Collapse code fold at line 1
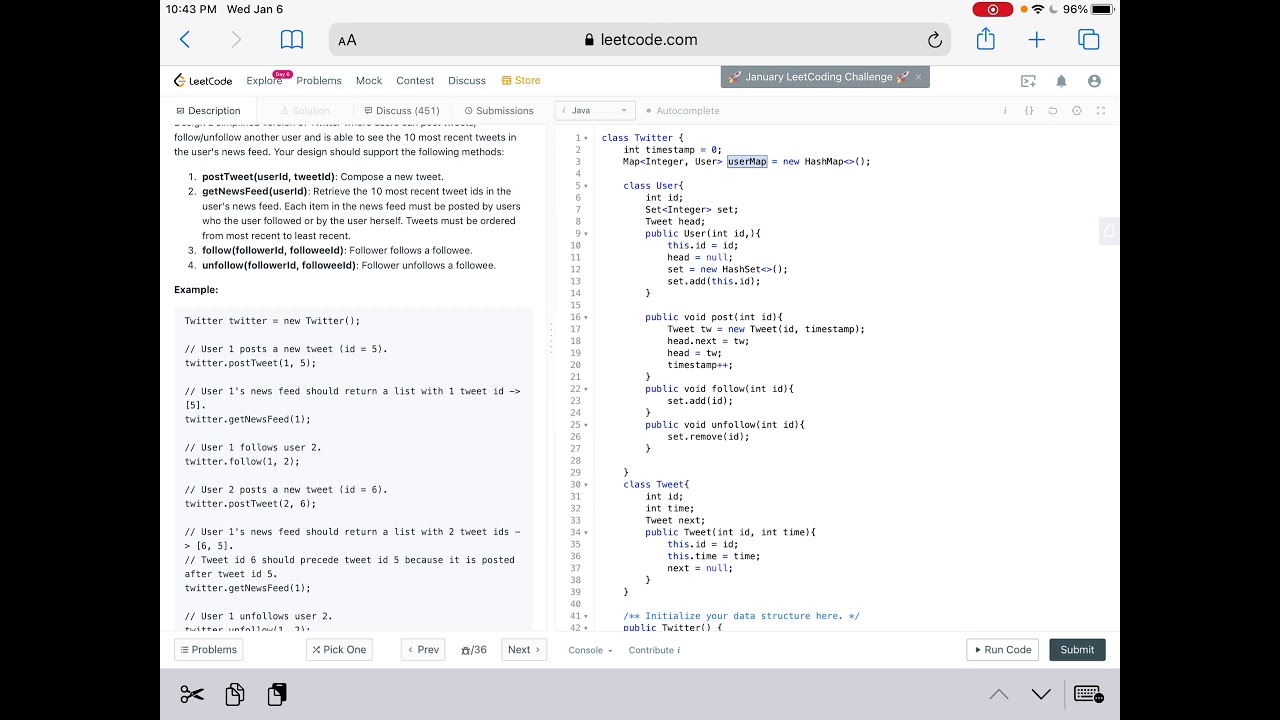1280x720 pixels. (x=586, y=138)
